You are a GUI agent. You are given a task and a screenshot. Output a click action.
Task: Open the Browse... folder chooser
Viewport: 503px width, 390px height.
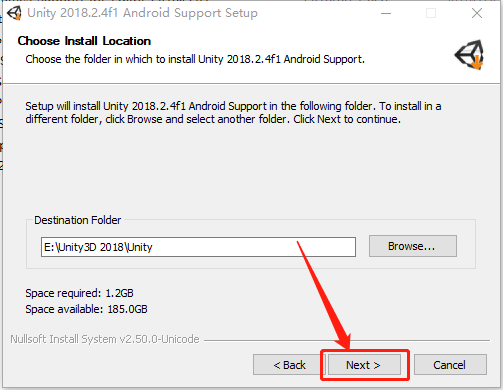413,246
